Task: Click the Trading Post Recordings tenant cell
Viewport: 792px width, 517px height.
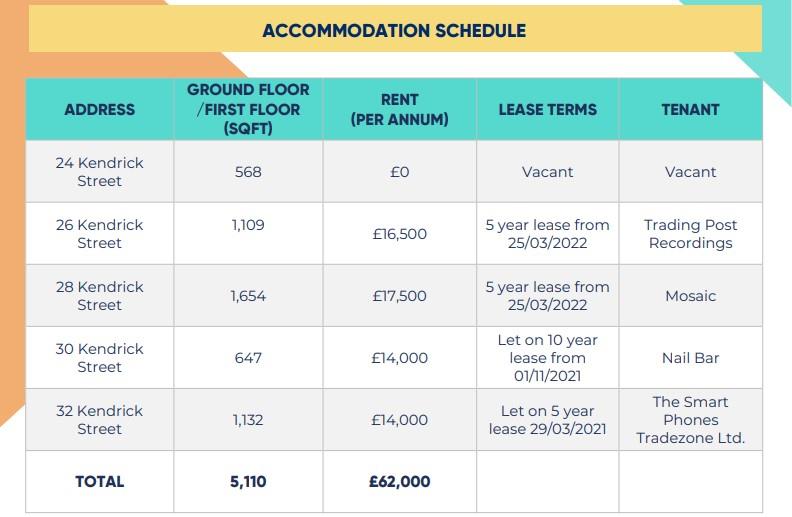Action: tap(690, 234)
